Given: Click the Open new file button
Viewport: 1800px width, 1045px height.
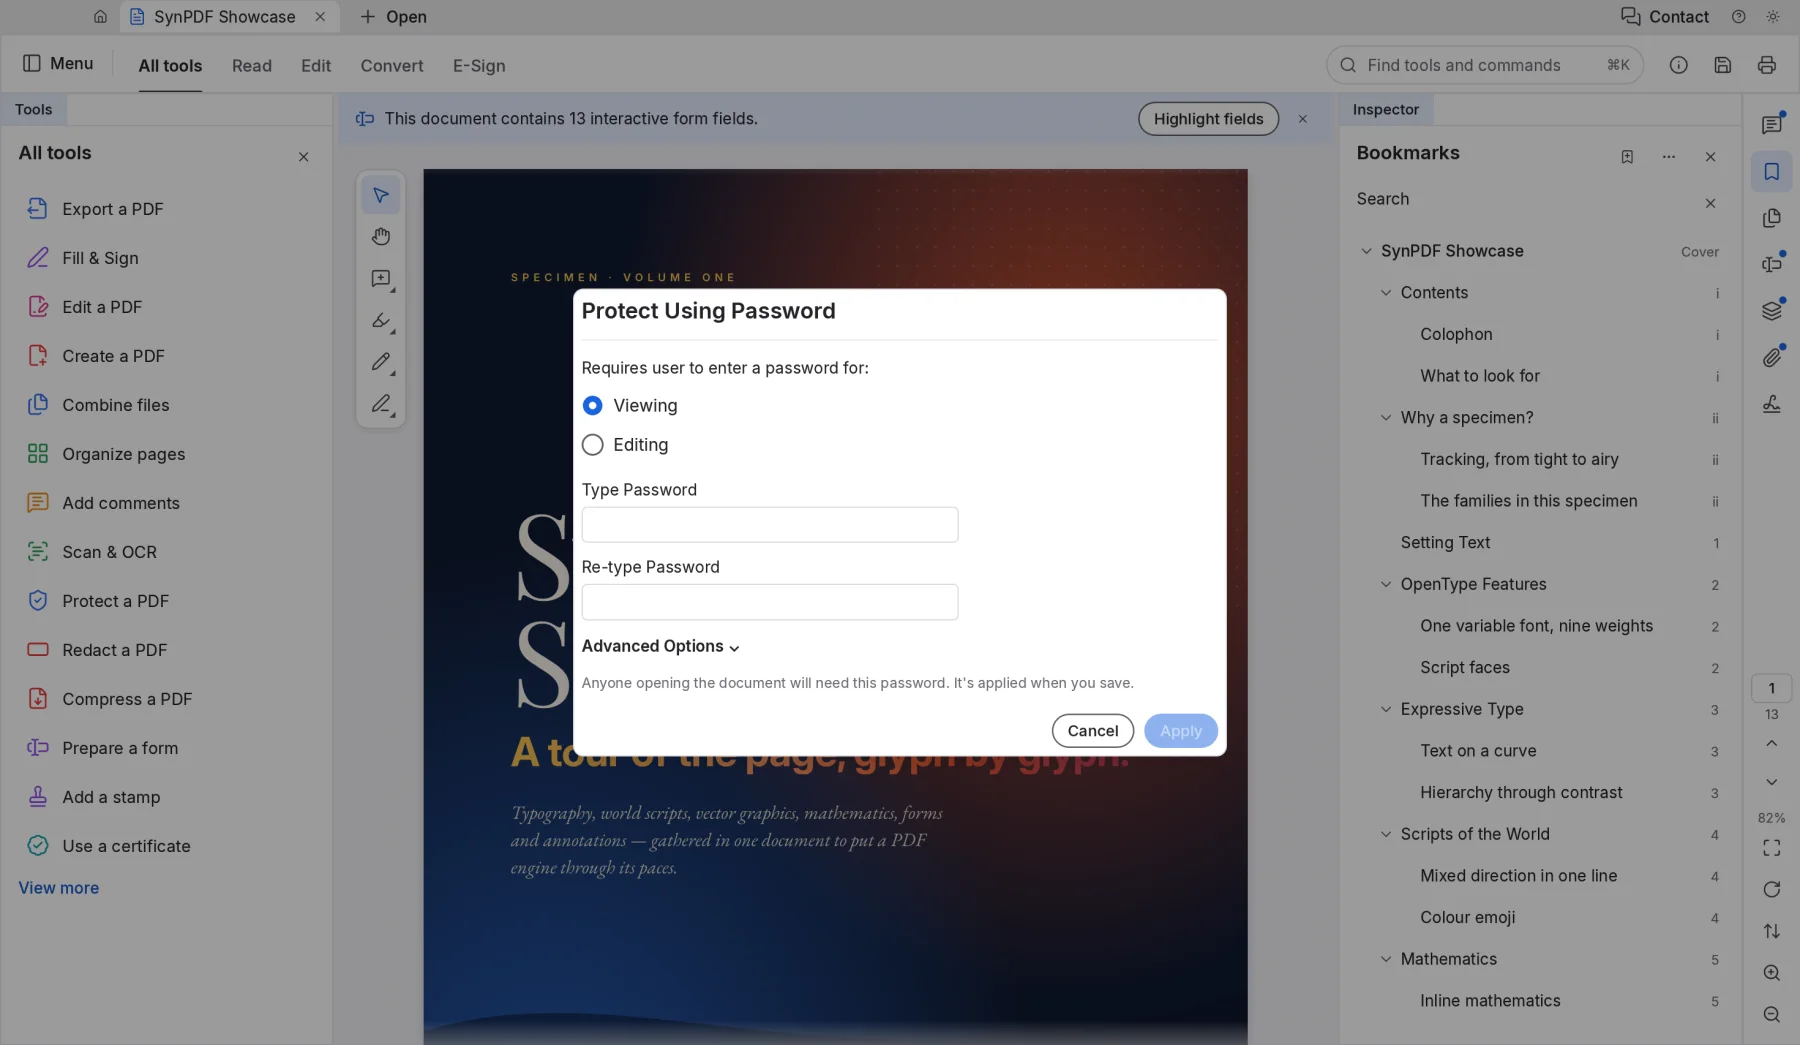Looking at the screenshot, I should point(393,17).
